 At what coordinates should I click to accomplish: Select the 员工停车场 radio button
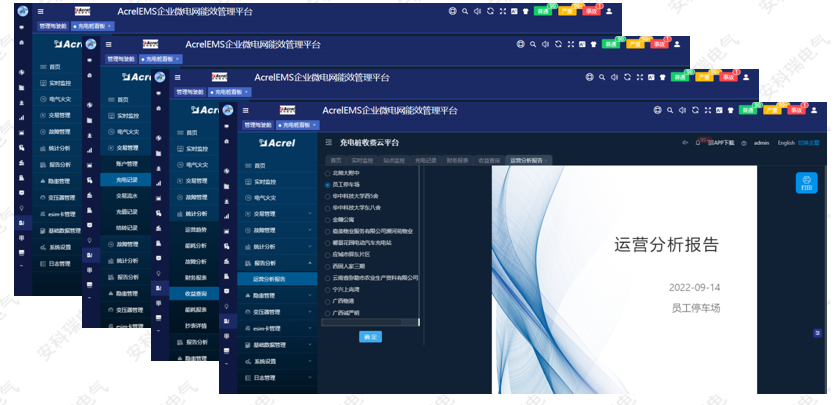click(328, 185)
